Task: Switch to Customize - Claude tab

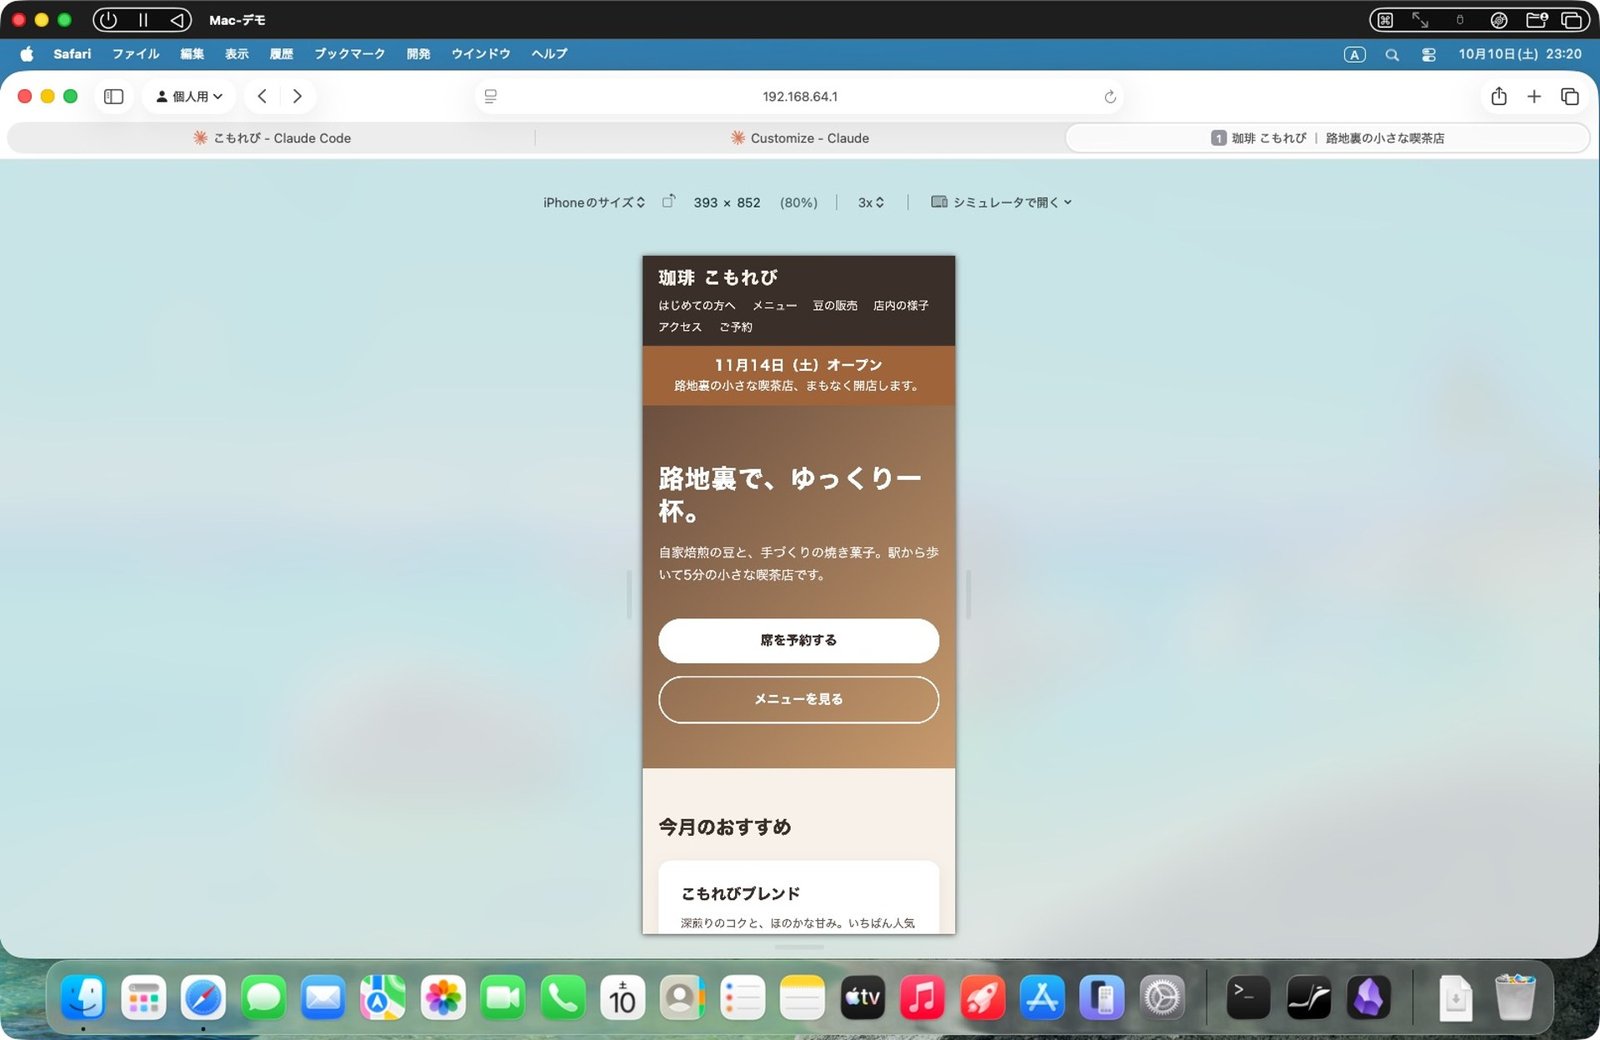Action: click(800, 138)
